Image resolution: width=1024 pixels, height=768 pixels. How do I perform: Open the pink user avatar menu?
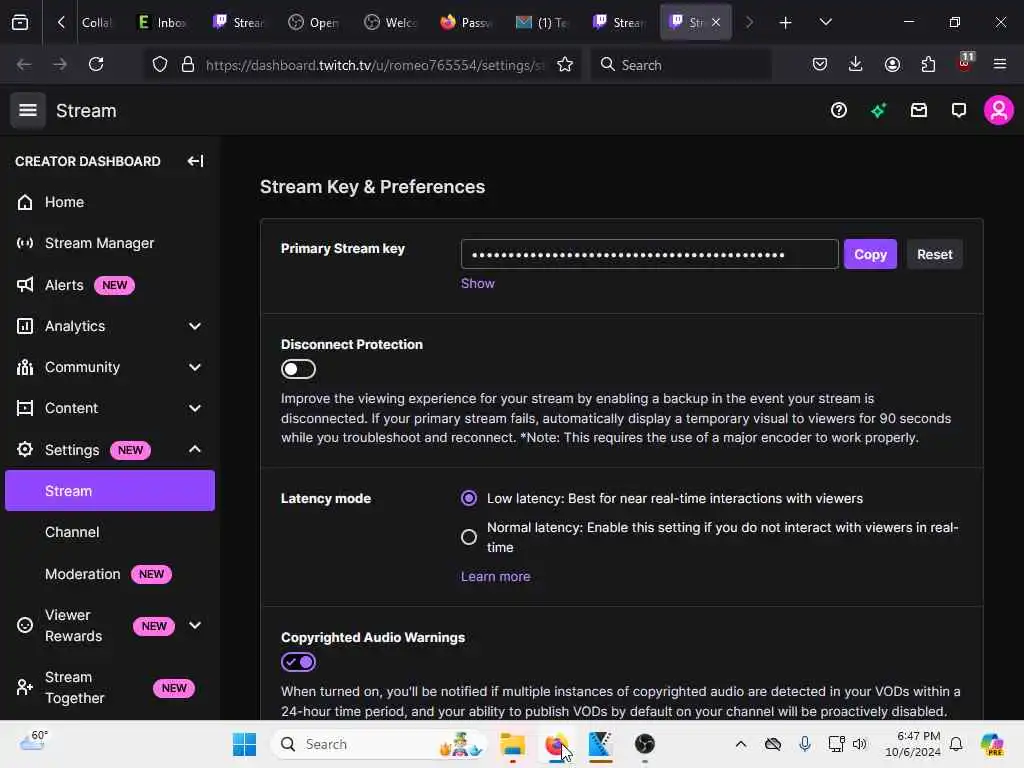pos(999,110)
